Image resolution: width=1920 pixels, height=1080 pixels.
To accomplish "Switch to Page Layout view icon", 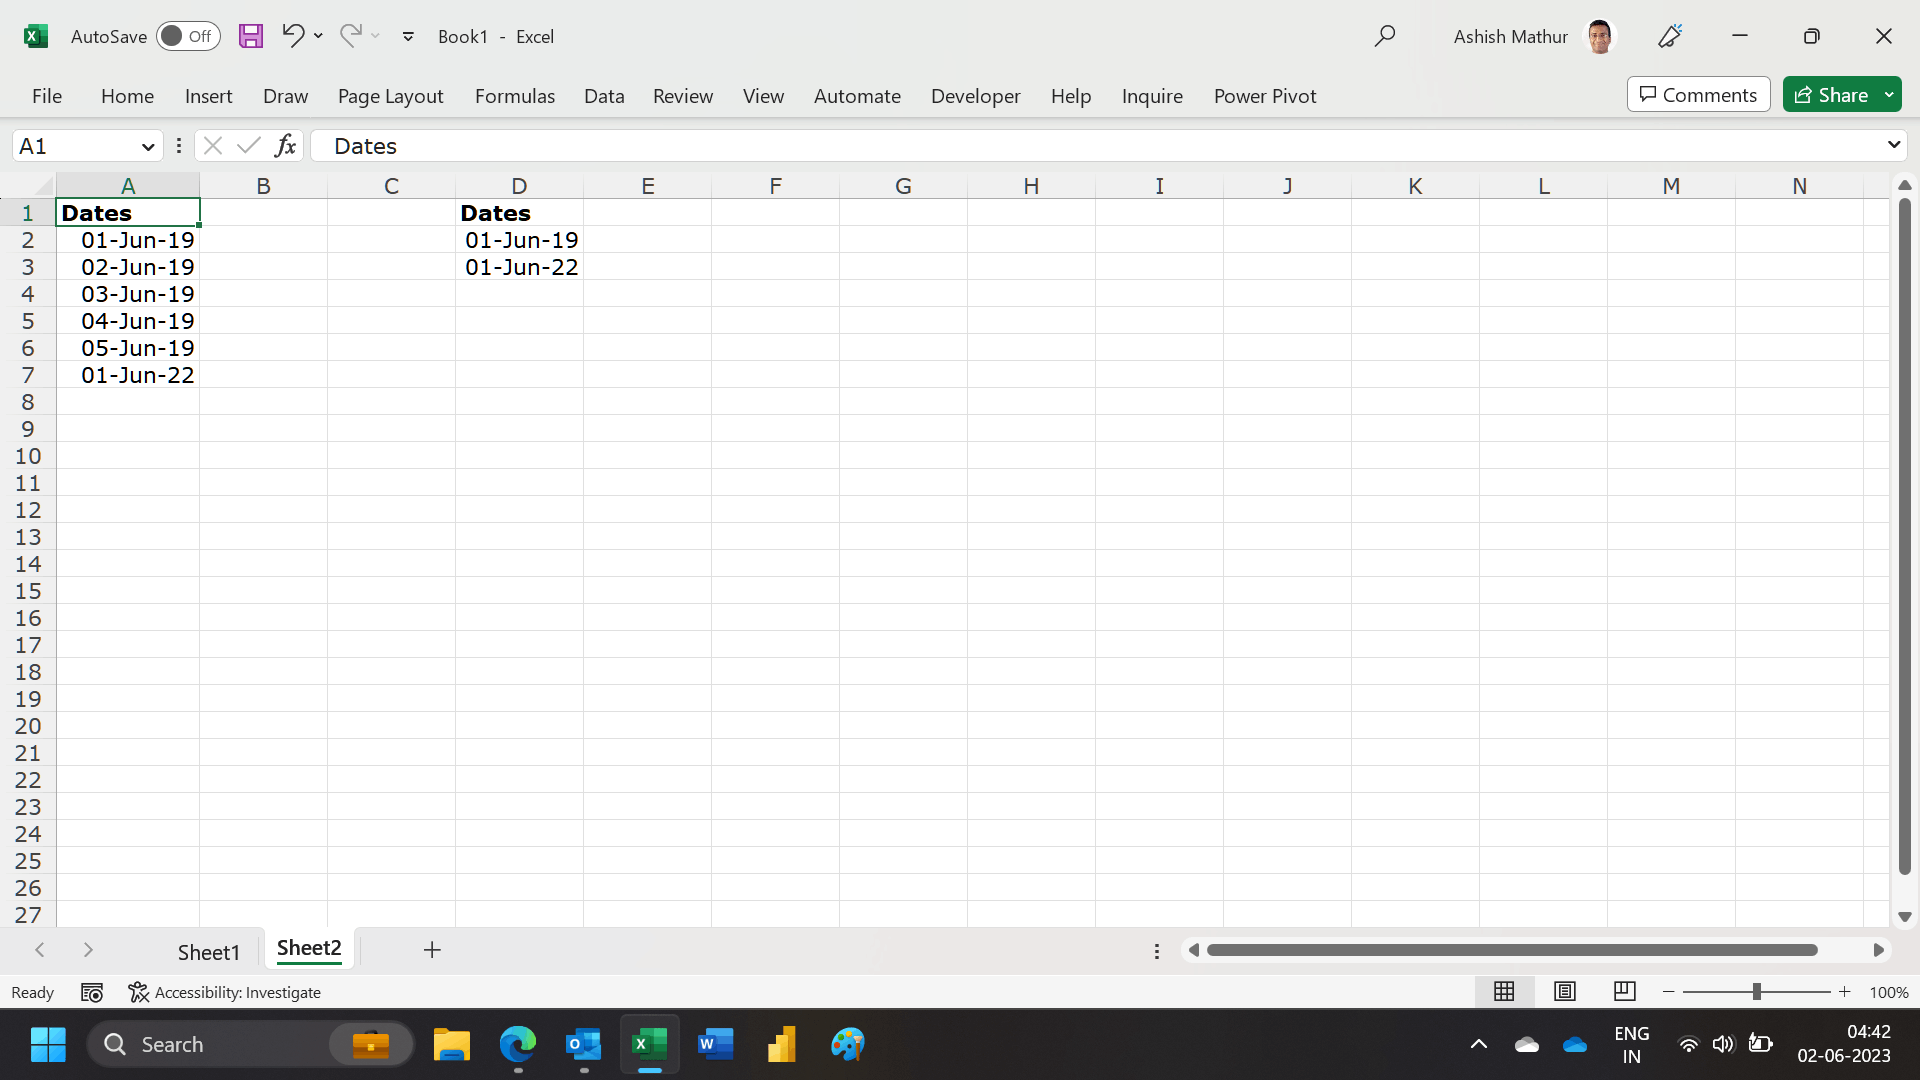I will tap(1565, 991).
